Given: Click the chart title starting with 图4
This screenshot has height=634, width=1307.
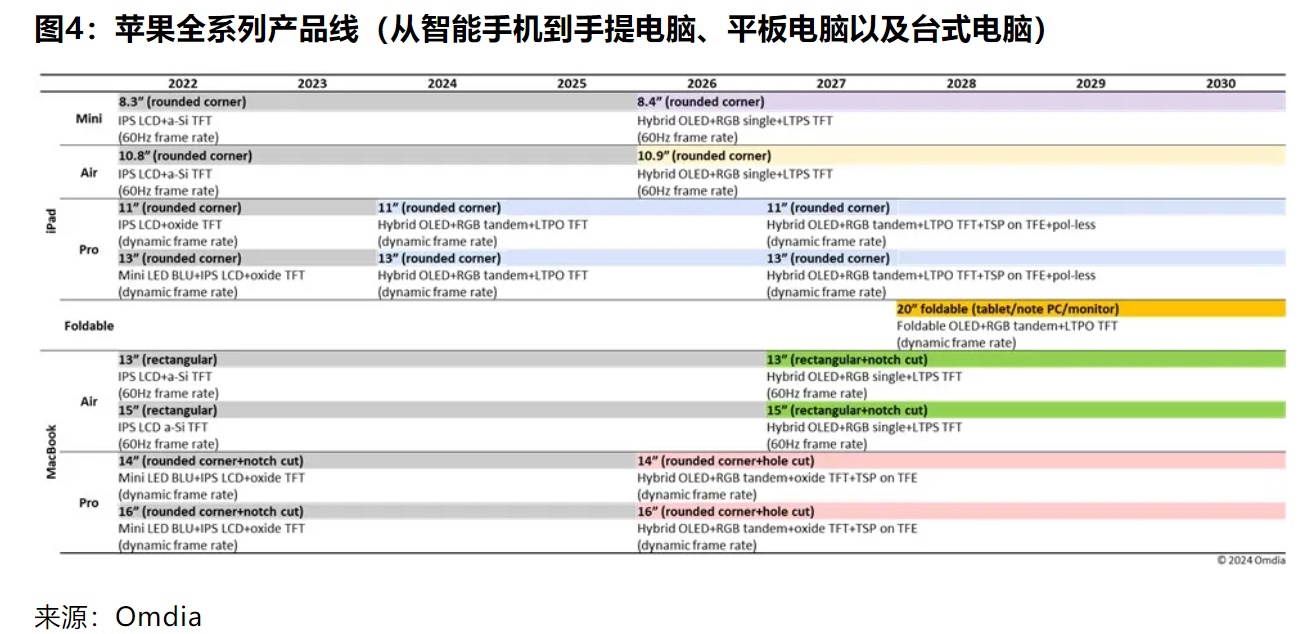Looking at the screenshot, I should pyautogui.click(x=542, y=30).
